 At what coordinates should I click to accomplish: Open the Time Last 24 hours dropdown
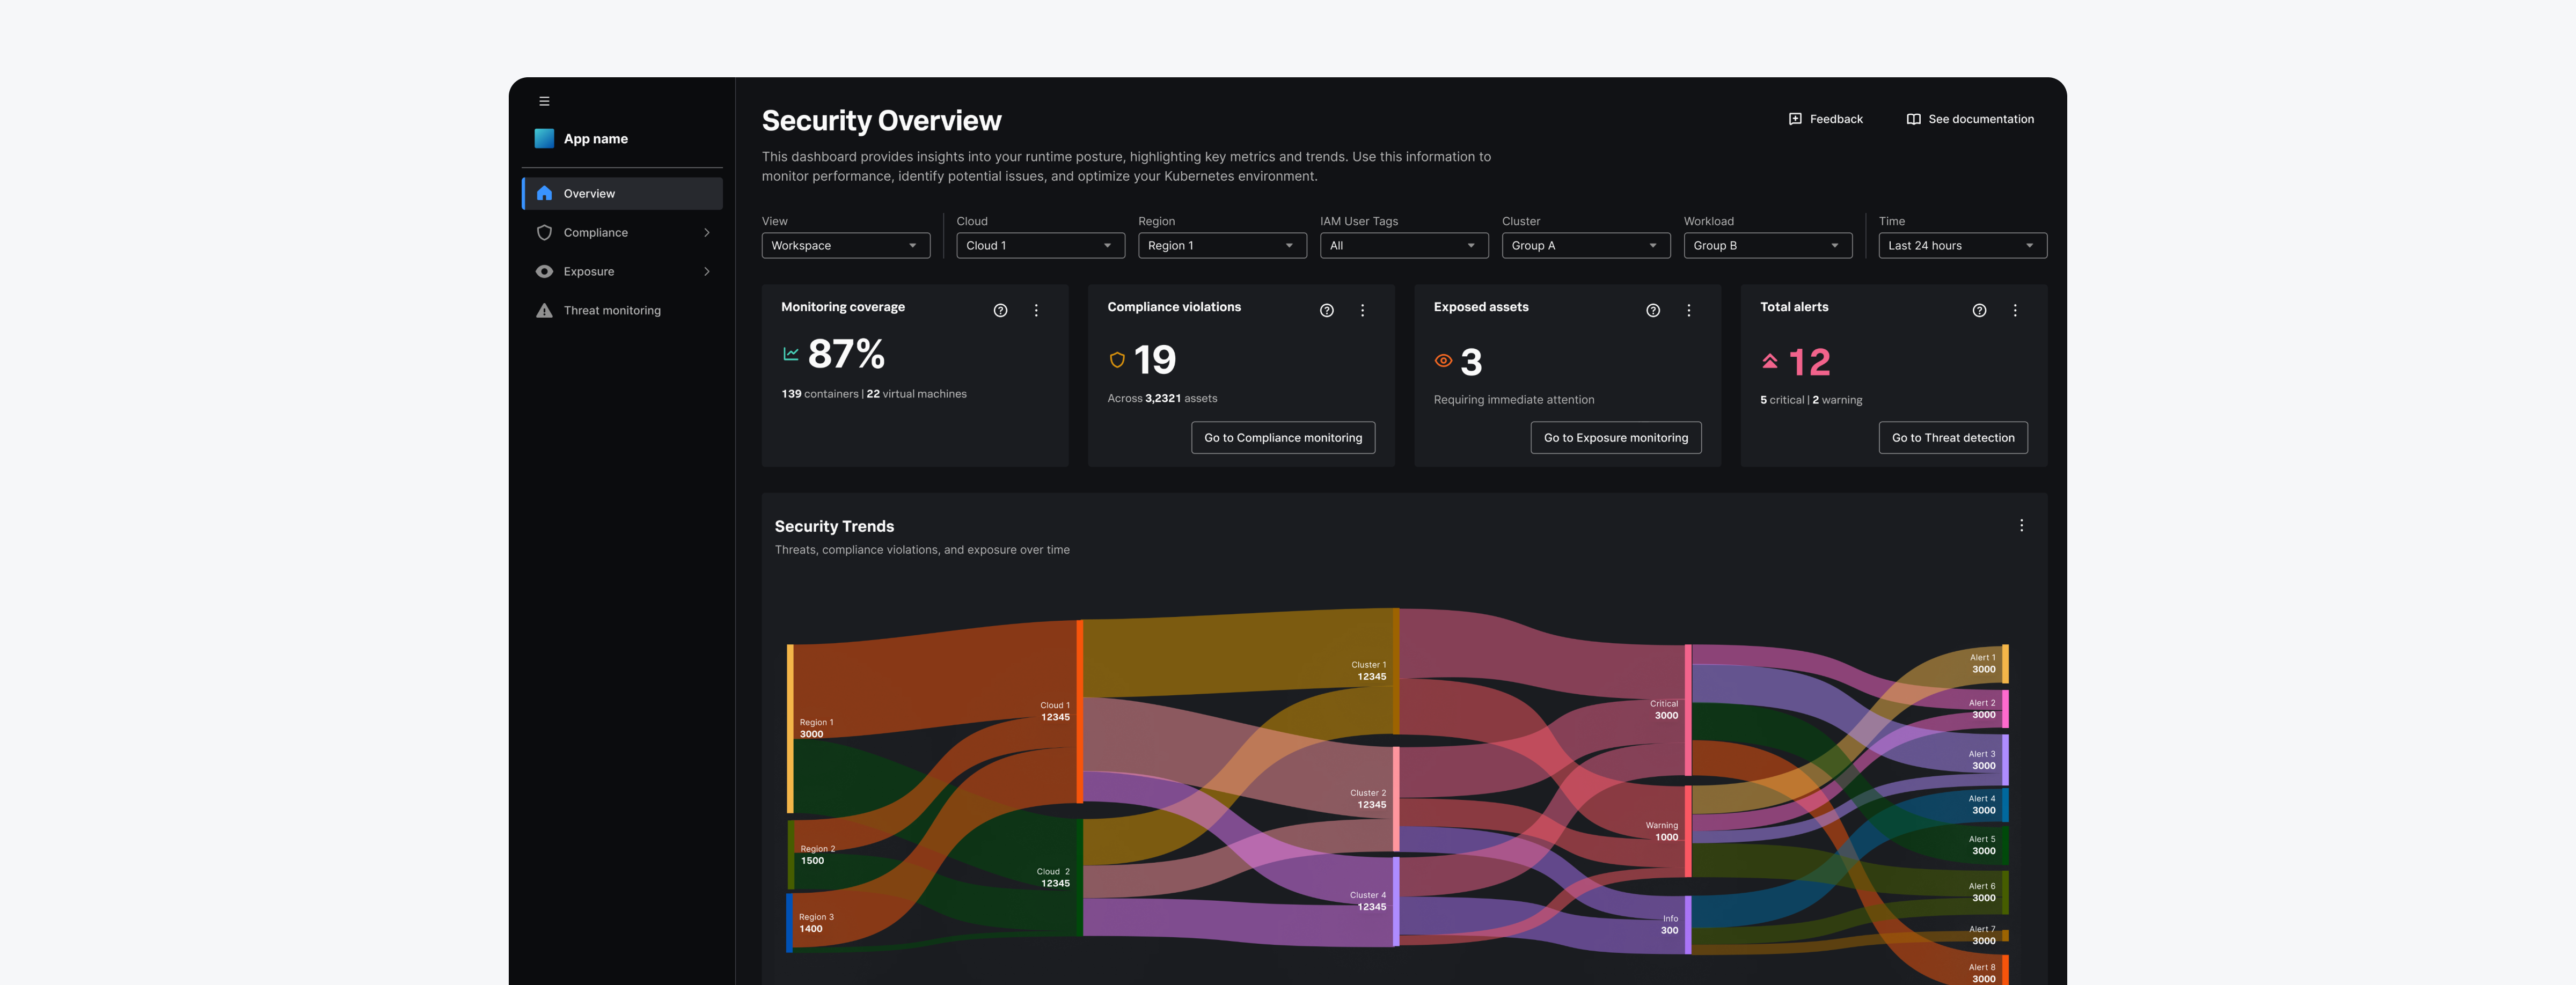click(1961, 245)
